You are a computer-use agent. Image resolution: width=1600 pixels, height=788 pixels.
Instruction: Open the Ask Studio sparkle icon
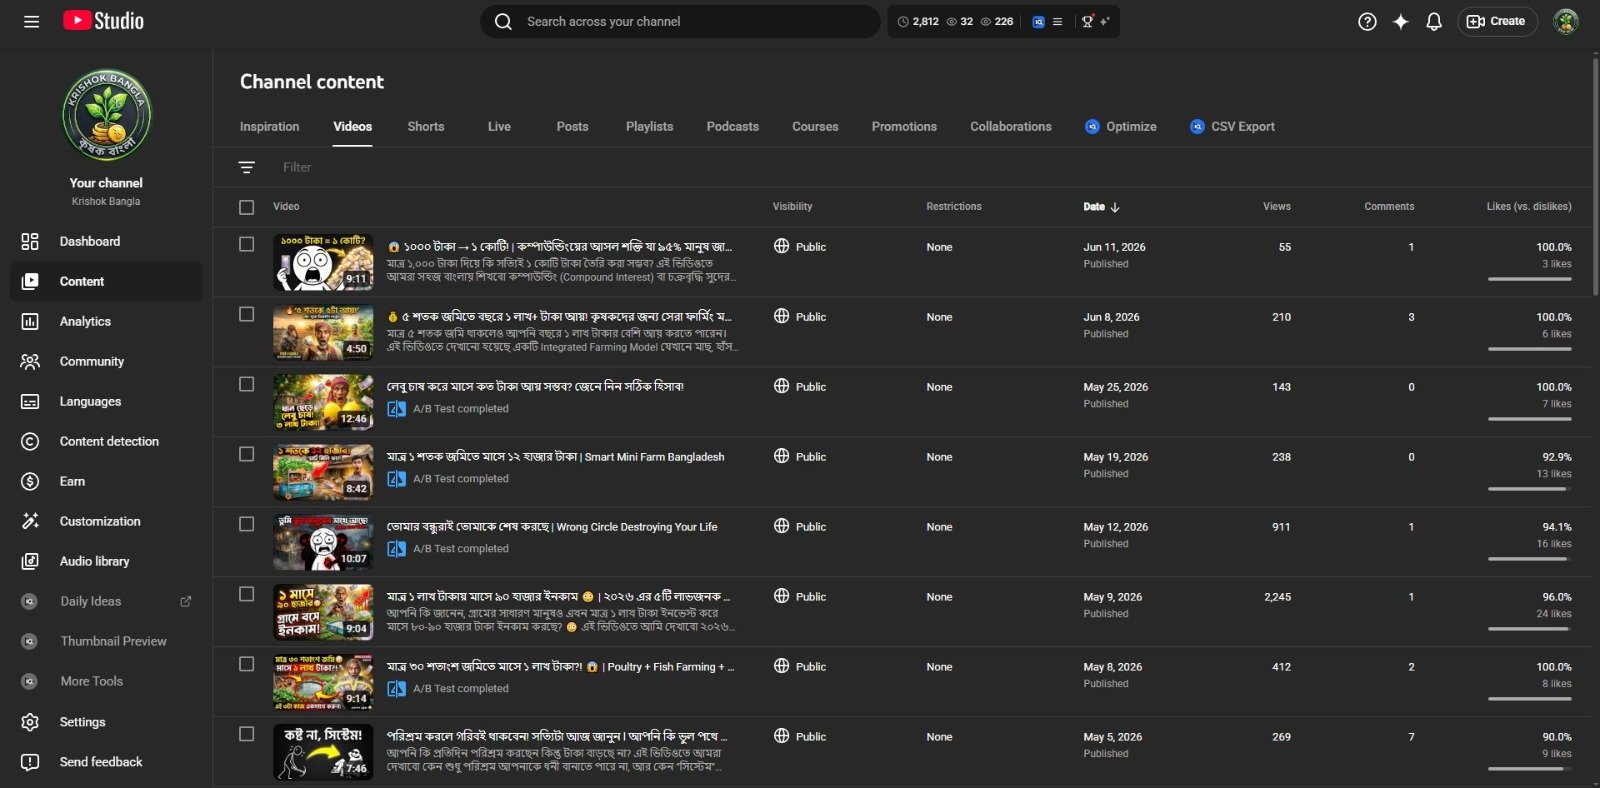(1401, 21)
